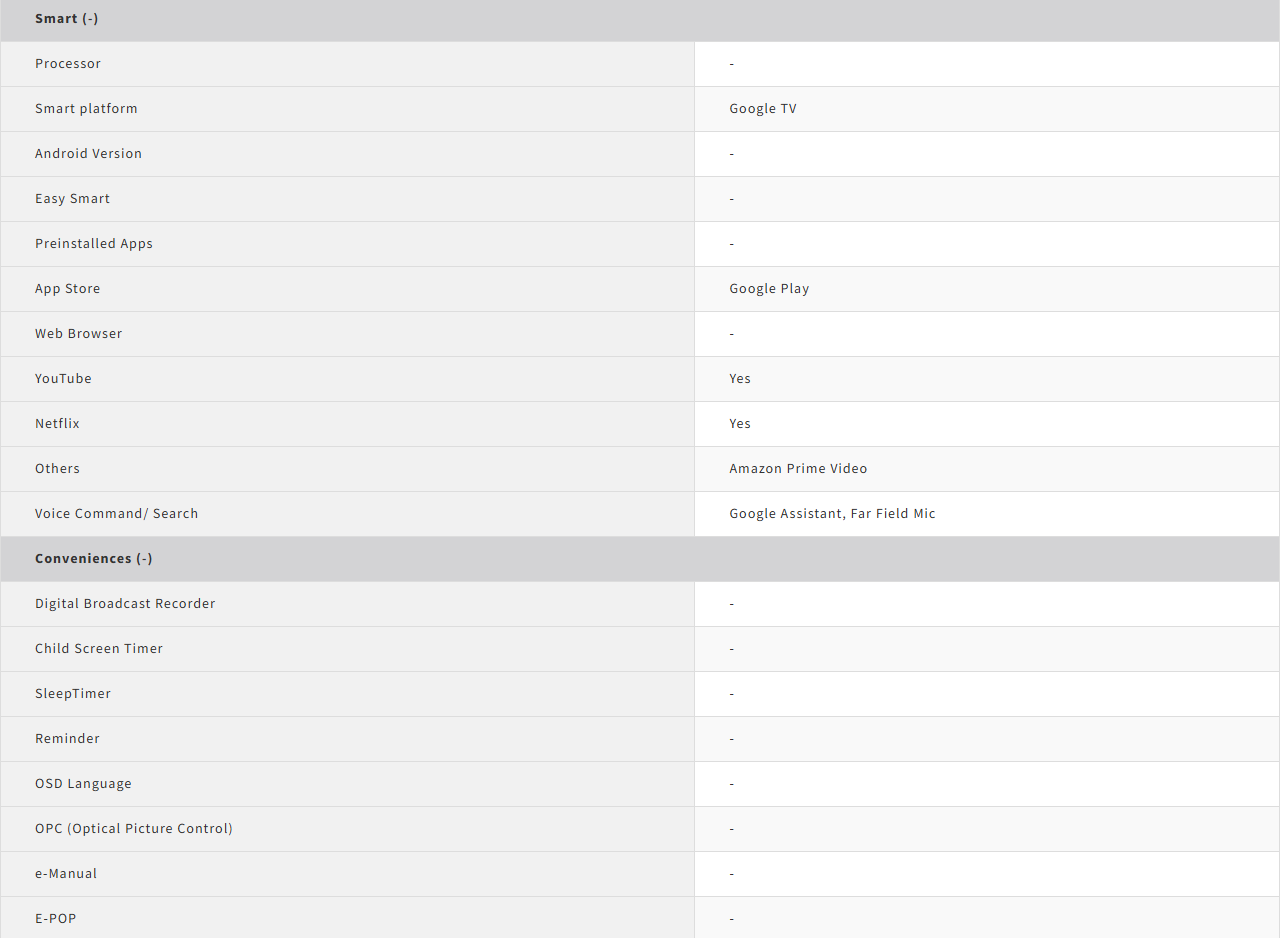Click the Smart platform label

pos(86,109)
